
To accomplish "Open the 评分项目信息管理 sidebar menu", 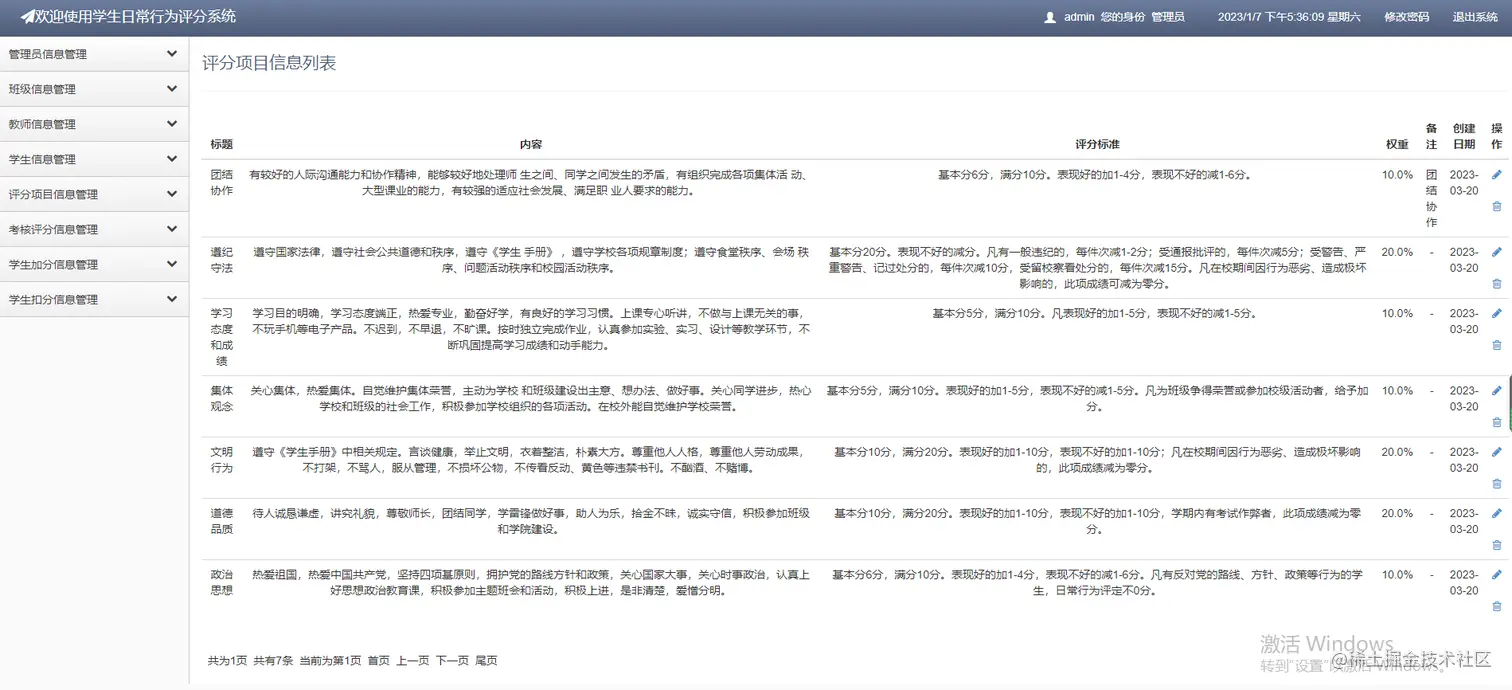I will [x=94, y=194].
